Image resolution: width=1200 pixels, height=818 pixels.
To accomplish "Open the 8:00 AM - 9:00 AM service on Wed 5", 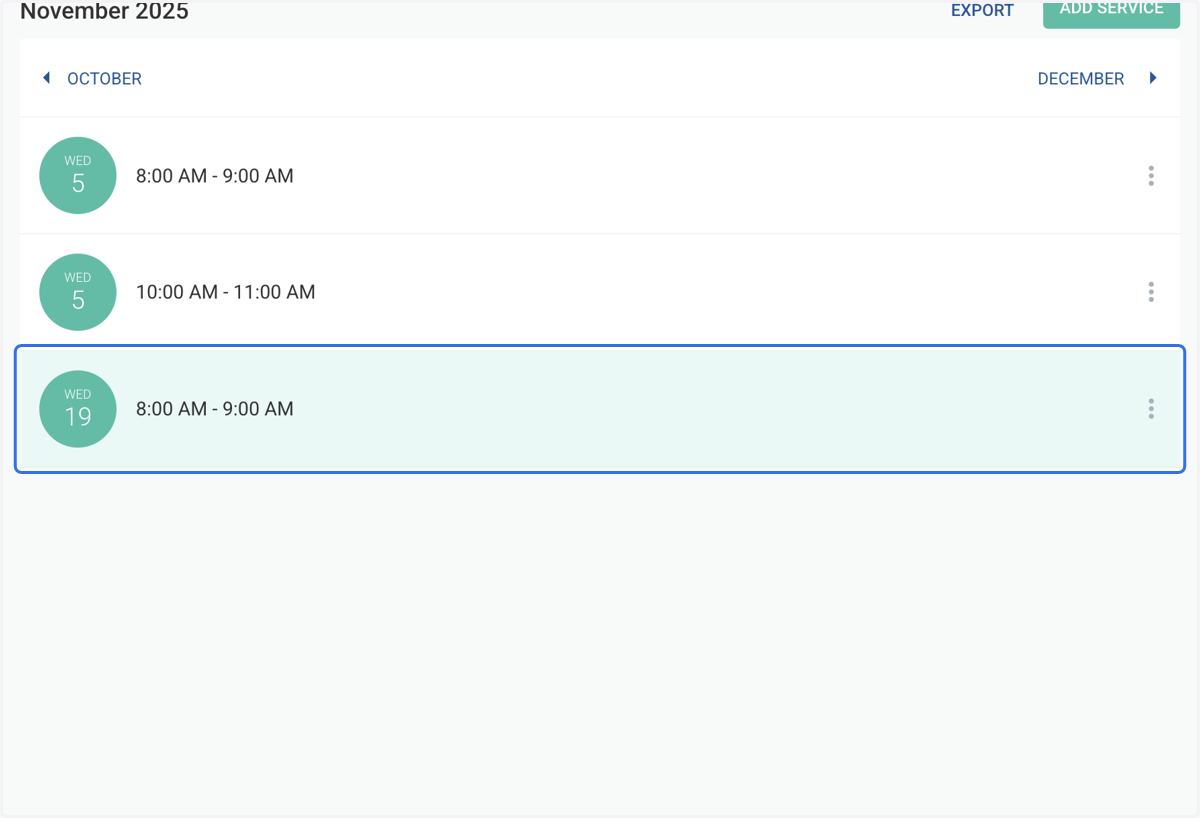I will [600, 176].
